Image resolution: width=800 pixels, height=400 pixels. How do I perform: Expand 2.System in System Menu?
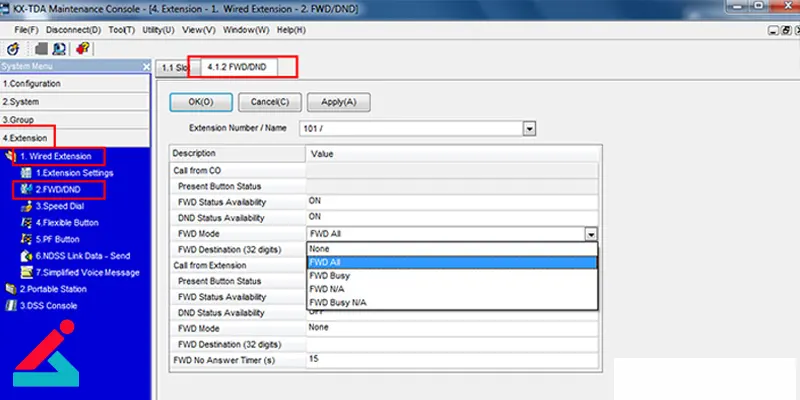pos(75,102)
